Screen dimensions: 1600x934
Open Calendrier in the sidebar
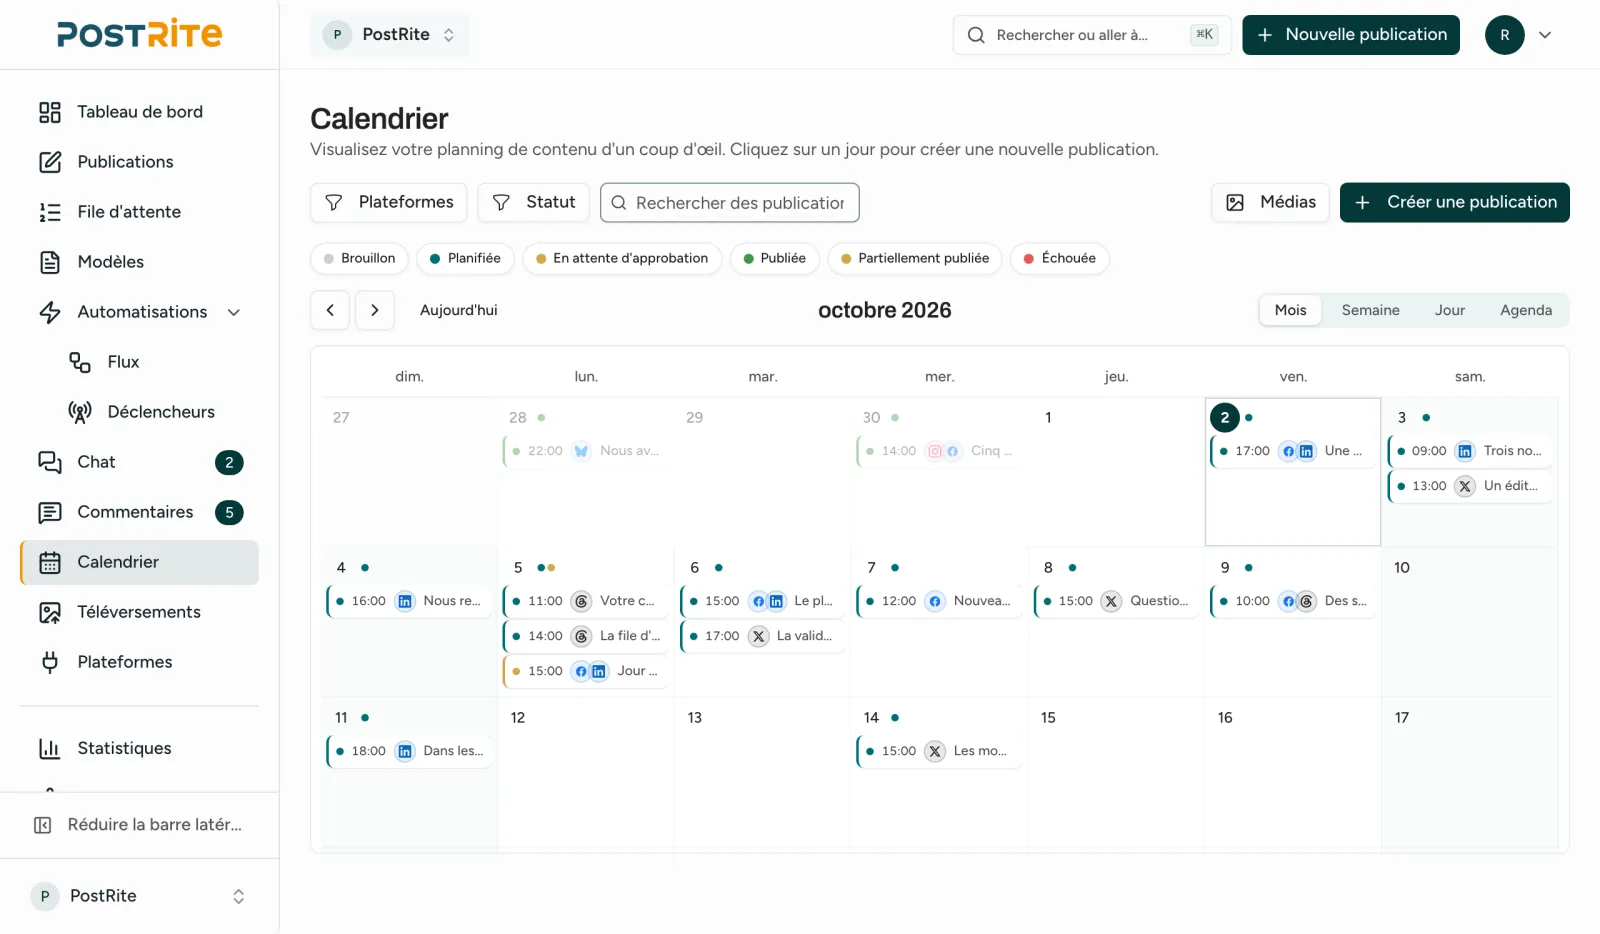click(139, 562)
